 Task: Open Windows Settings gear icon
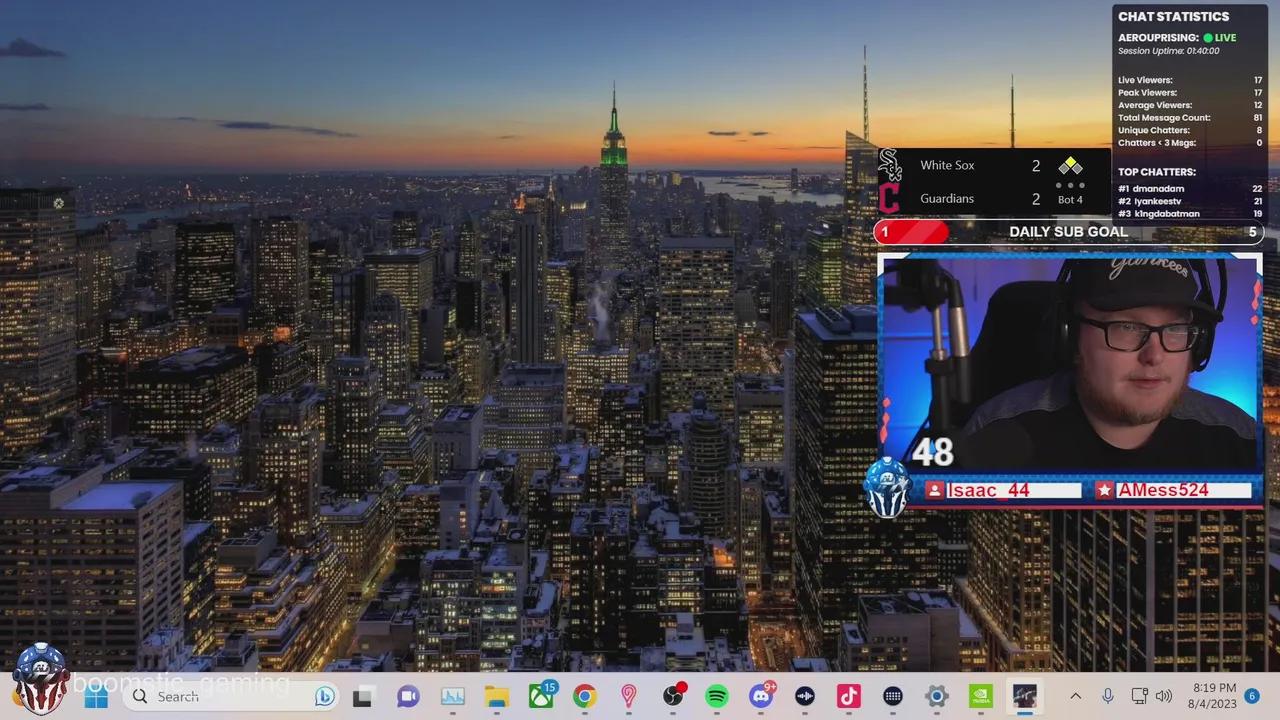937,696
